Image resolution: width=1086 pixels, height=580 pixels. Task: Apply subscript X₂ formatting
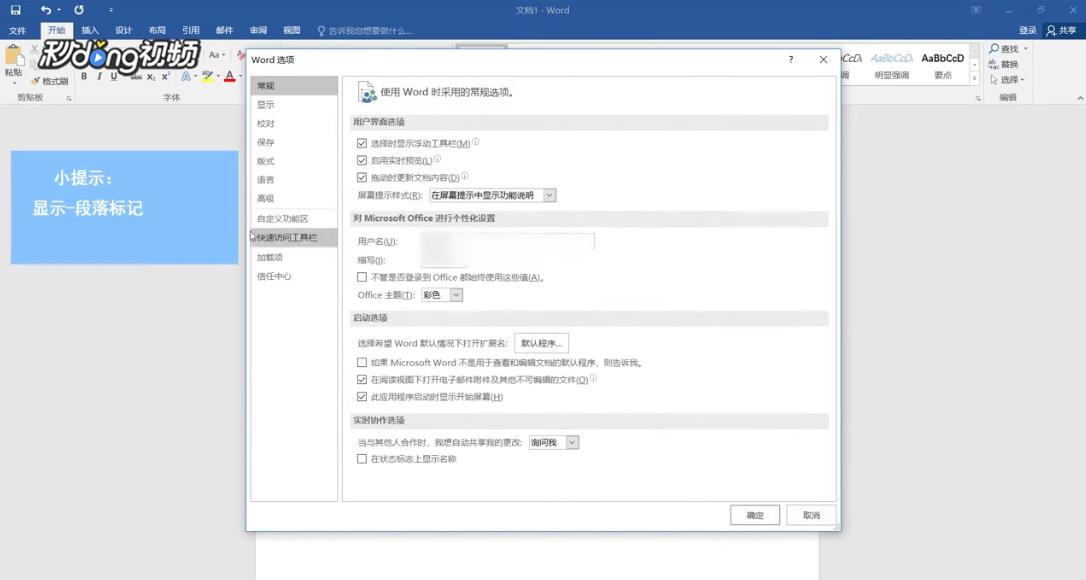(x=151, y=76)
